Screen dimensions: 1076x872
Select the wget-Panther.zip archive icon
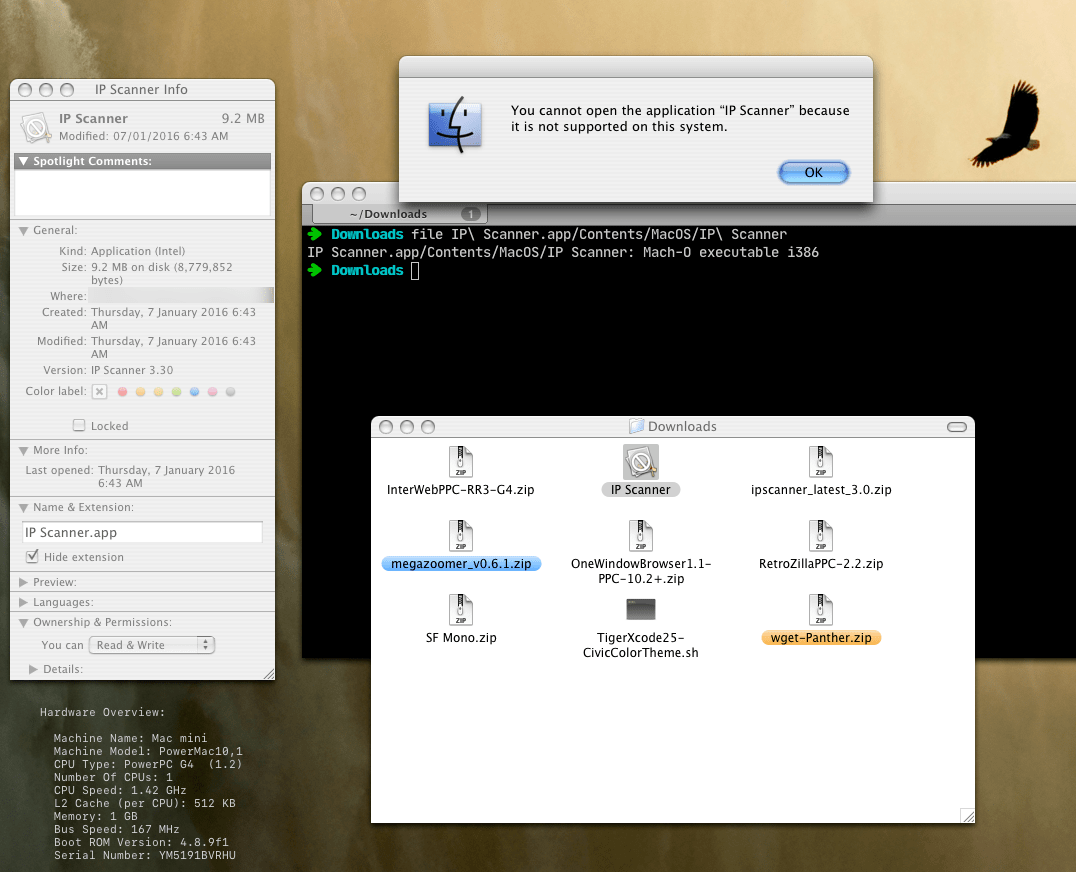point(821,610)
